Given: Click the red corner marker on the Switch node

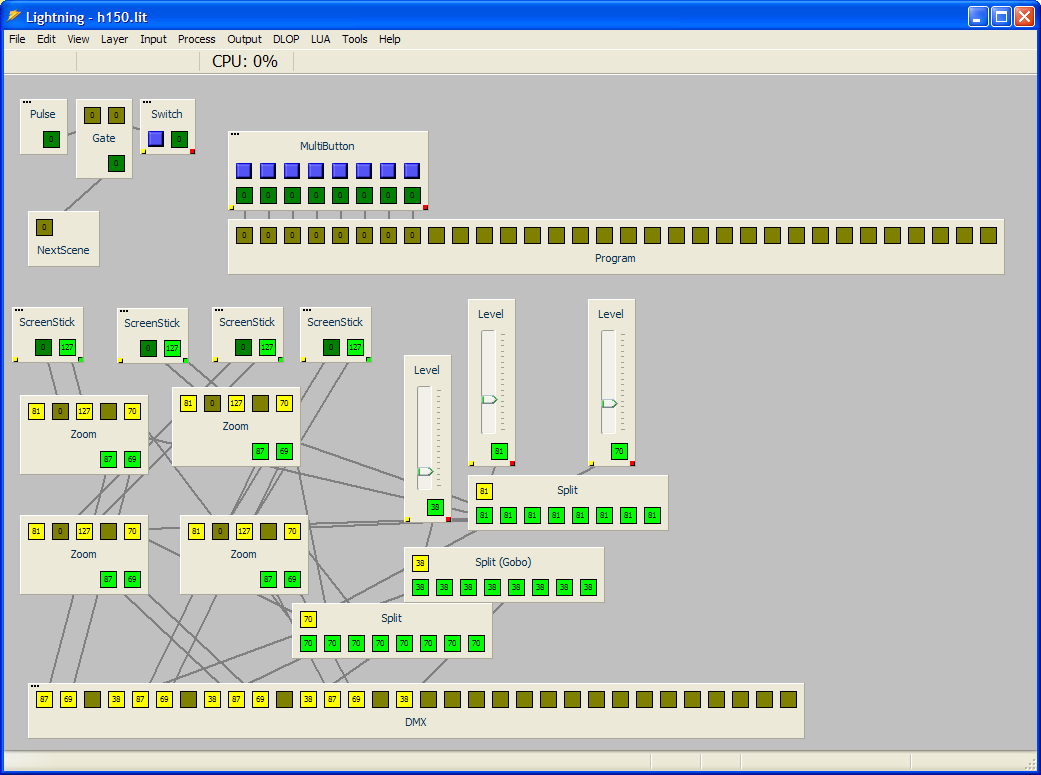Looking at the screenshot, I should tap(192, 152).
